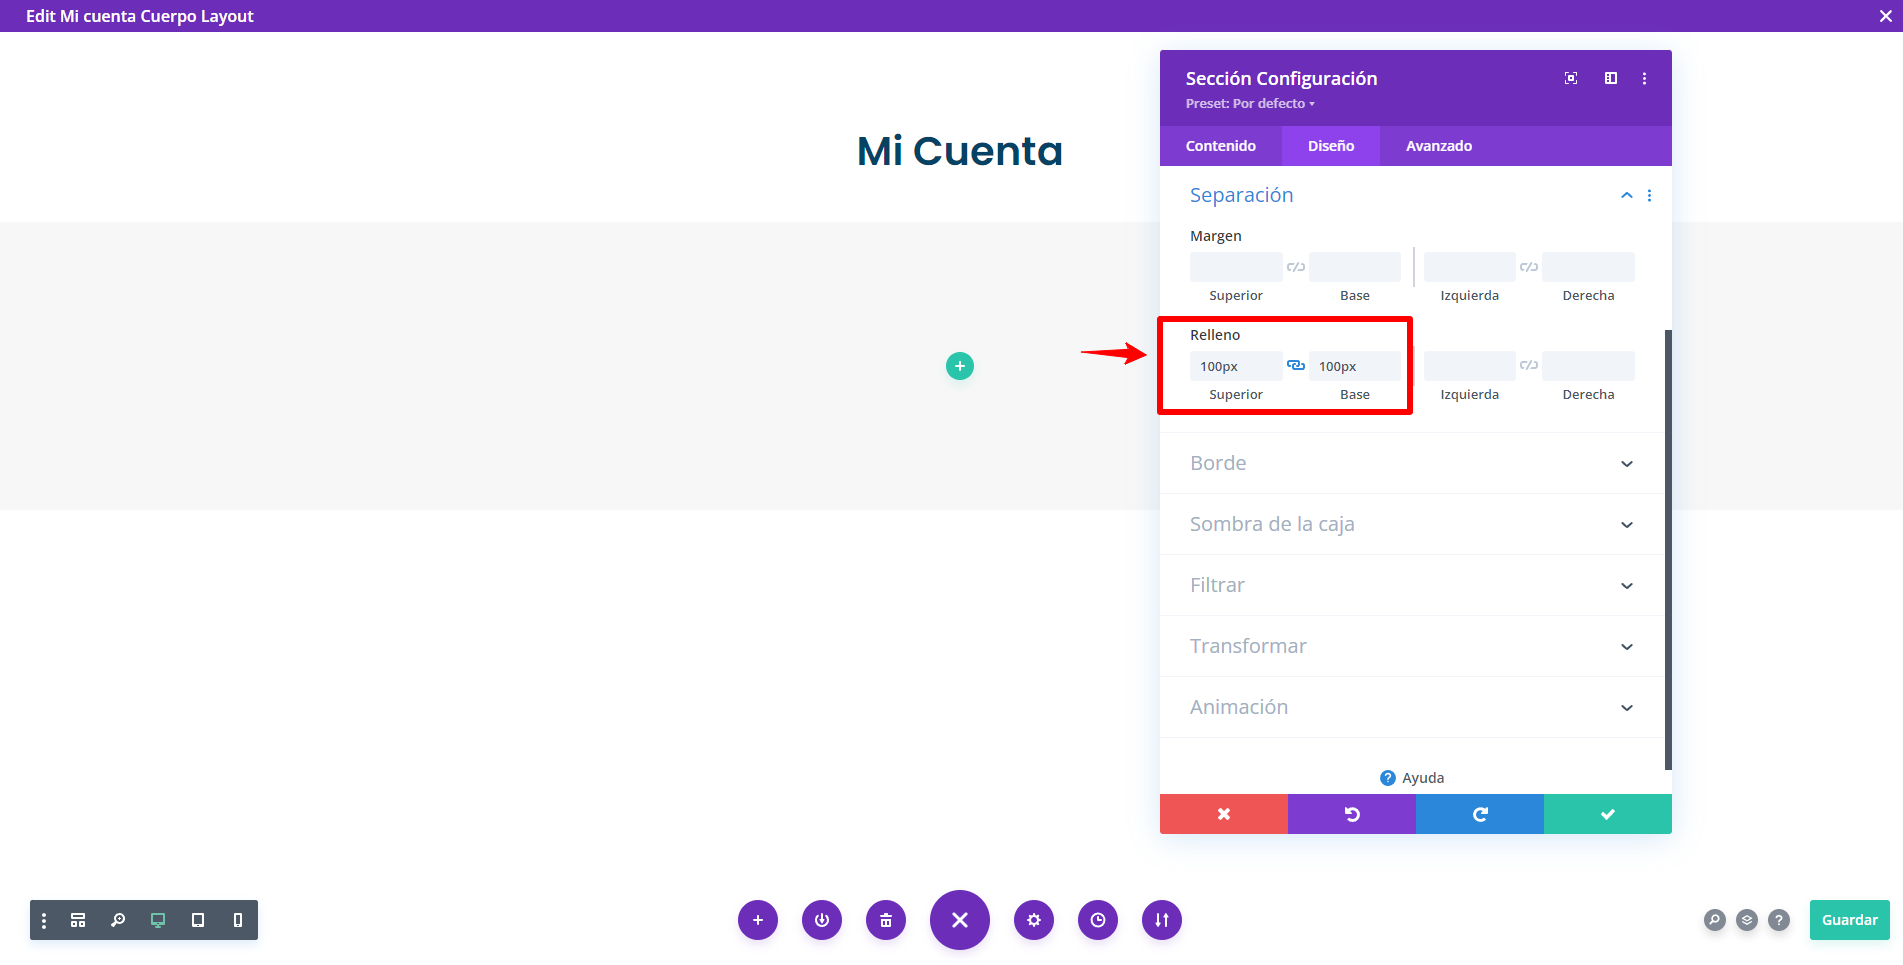The image size is (1903, 965).
Task: Click the settings panel scrollbar
Action: click(1668, 550)
